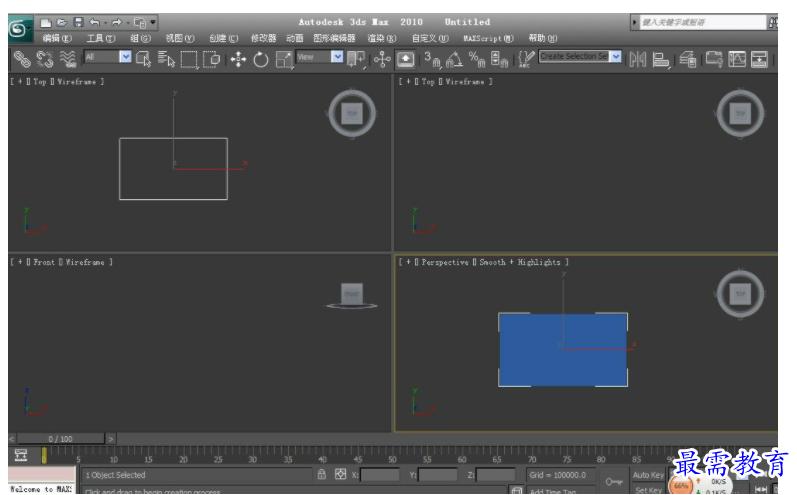Toggle Angle Snap
This screenshot has height=495, width=797.
454,59
